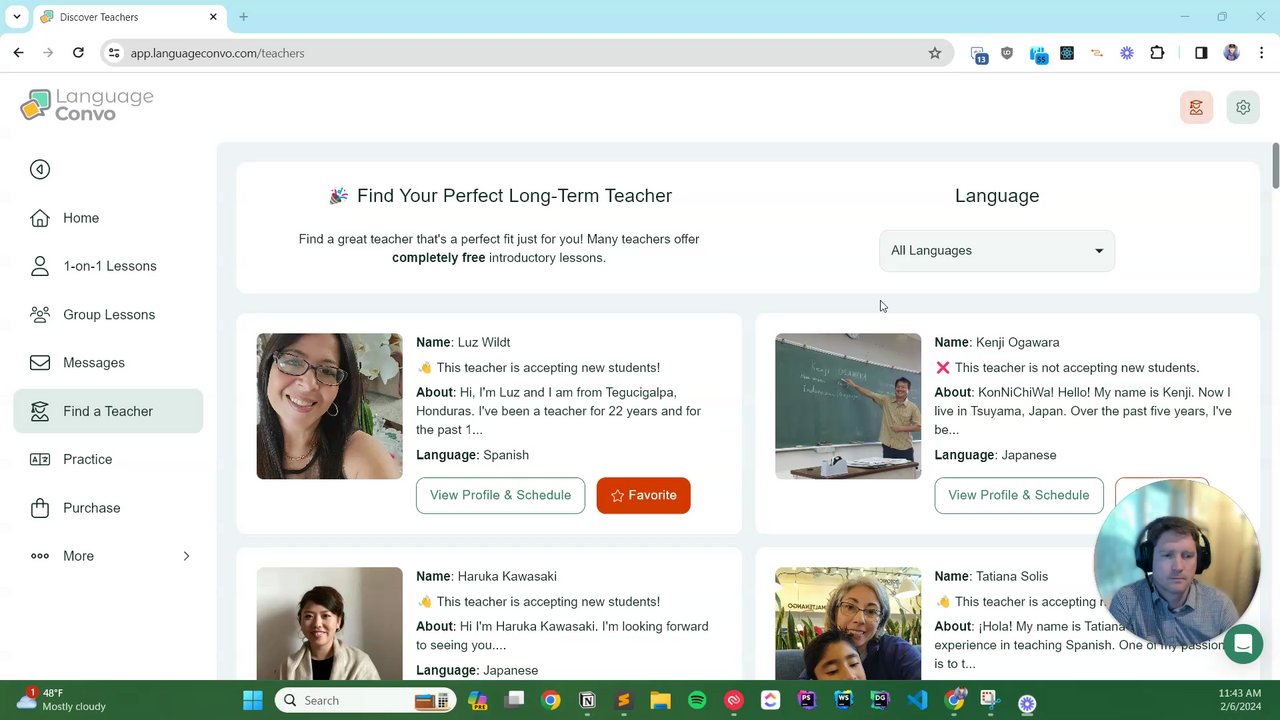The image size is (1280, 720).
Task: Click the Purchase shopping bag icon
Action: [x=40, y=508]
